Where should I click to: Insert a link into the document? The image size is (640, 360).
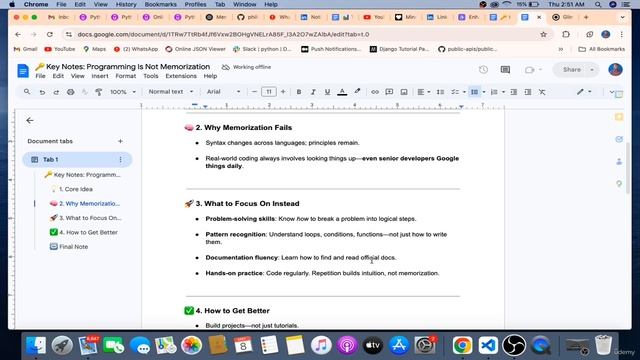click(x=375, y=92)
